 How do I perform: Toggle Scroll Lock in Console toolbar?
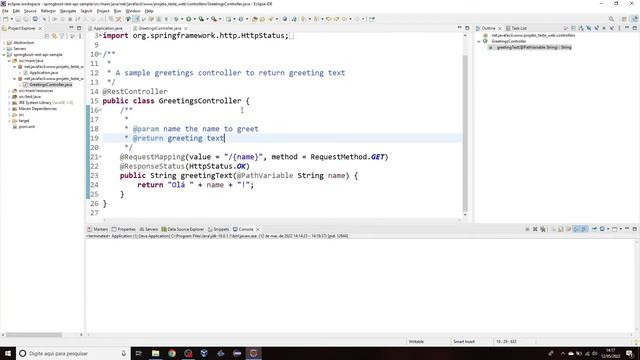[561, 229]
